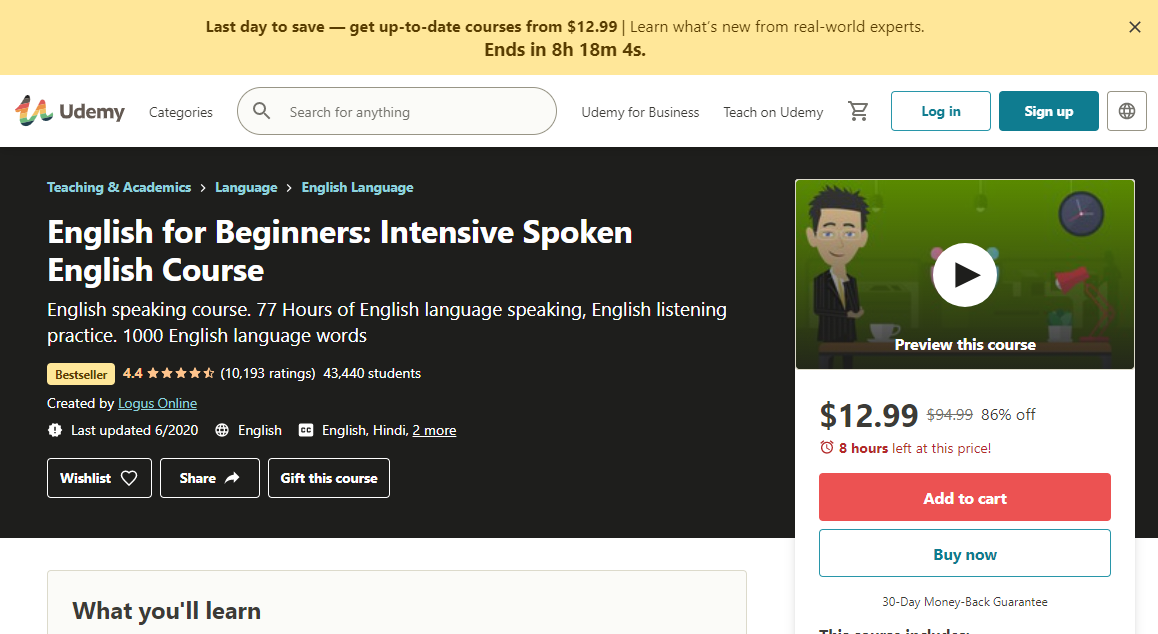The width and height of the screenshot is (1158, 634).
Task: Click the Wishlist heart icon
Action: coord(131,478)
